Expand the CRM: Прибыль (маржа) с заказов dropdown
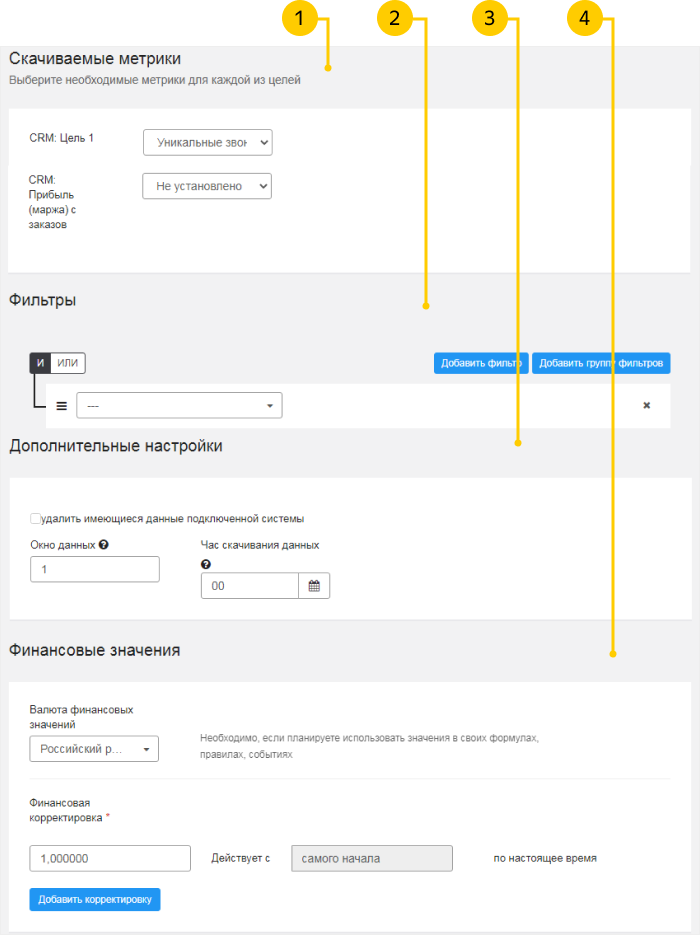Screen dimensions: 700x935 (x=207, y=186)
